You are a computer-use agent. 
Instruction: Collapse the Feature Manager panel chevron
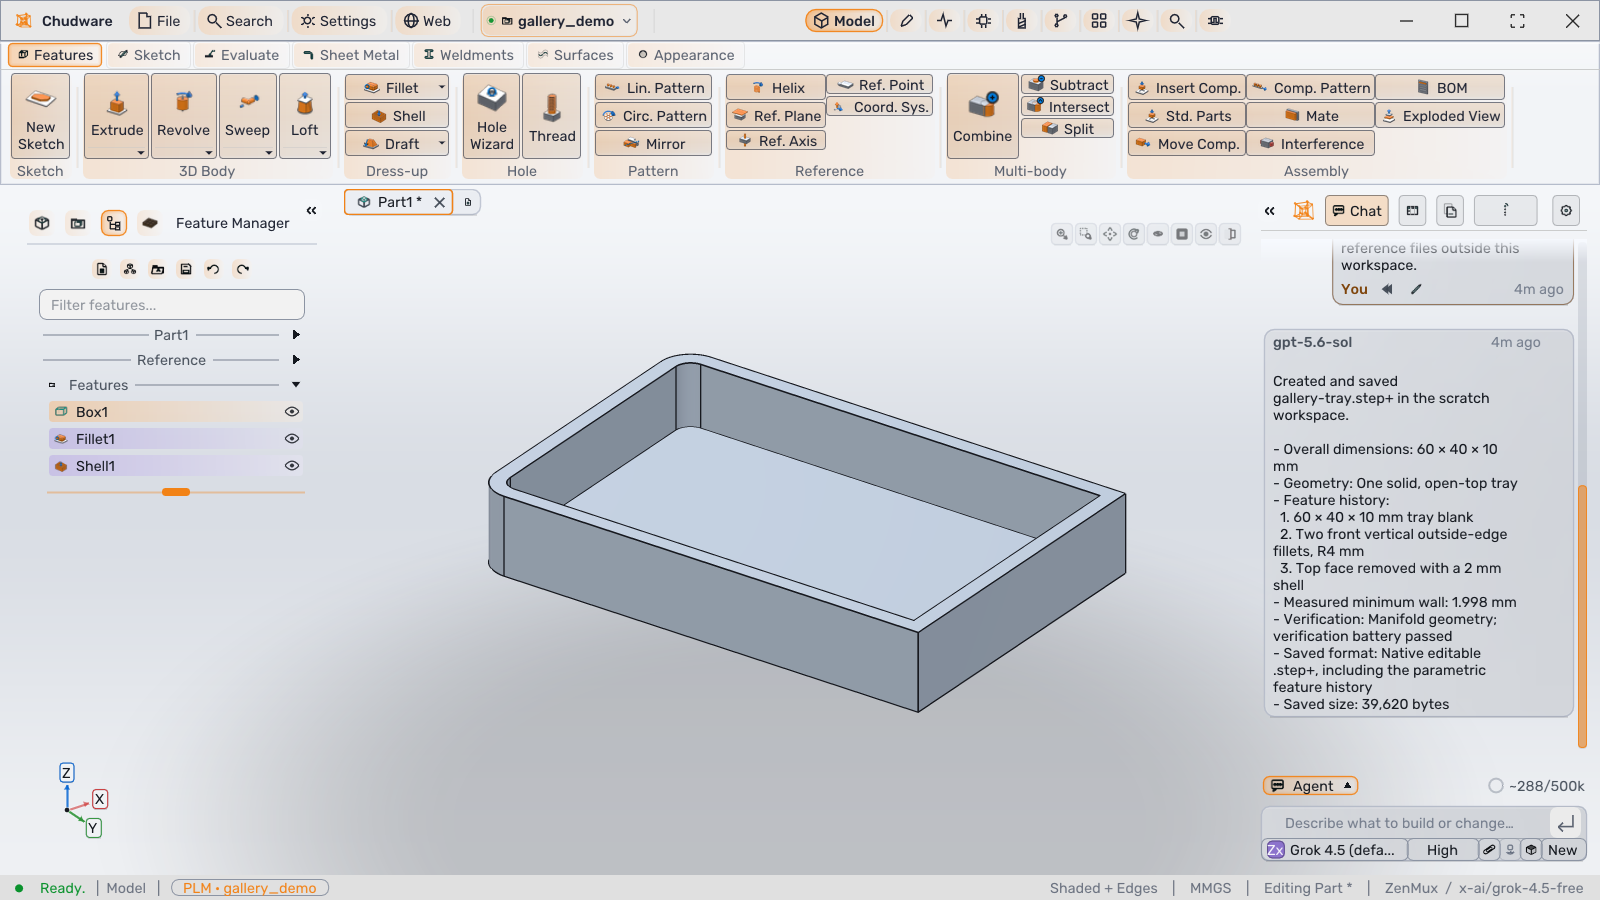pos(312,210)
